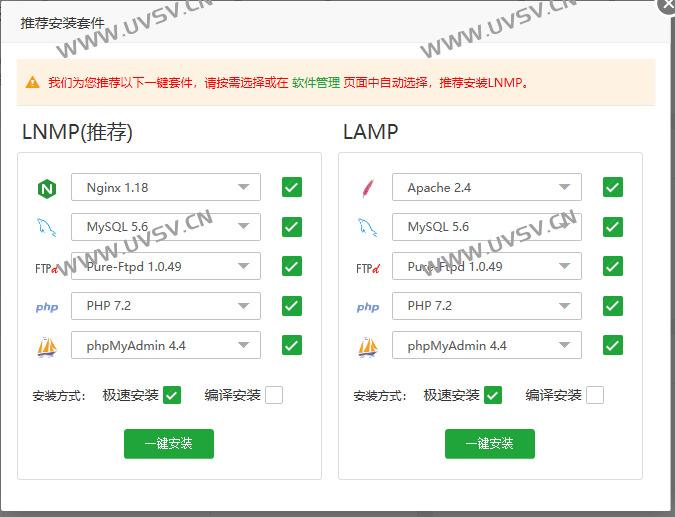The width and height of the screenshot is (675, 517).
Task: Uncheck the Apache 2.4 checkbox
Action: [x=613, y=187]
